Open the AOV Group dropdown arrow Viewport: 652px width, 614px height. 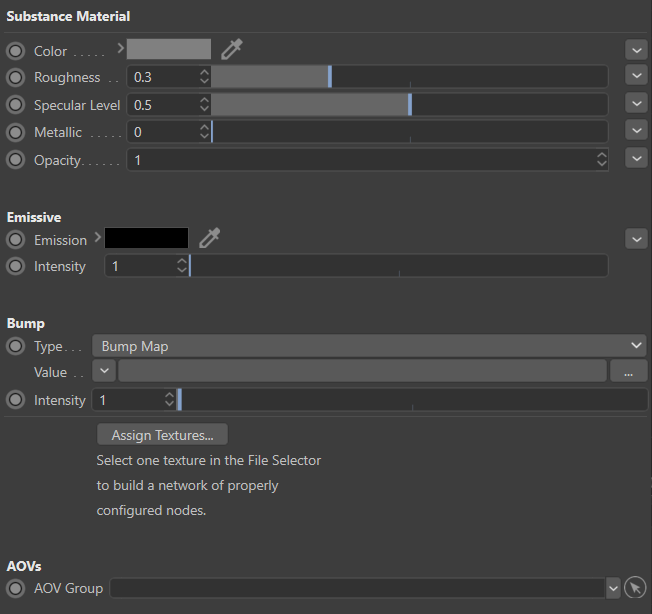point(613,589)
